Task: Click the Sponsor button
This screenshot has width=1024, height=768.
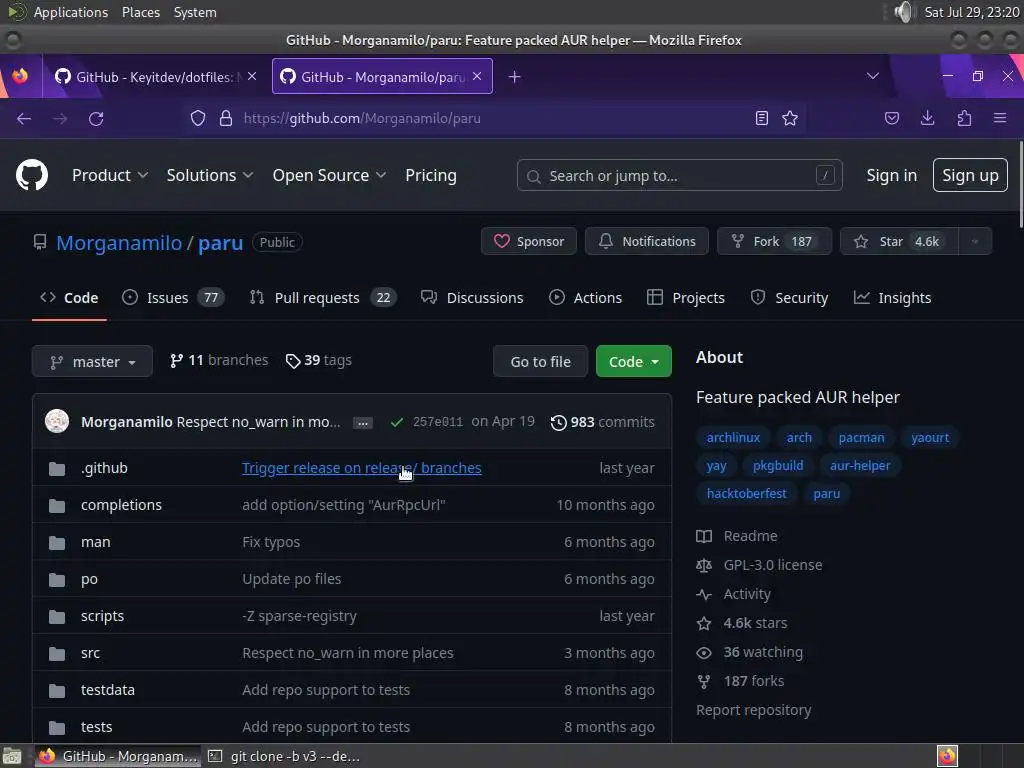Action: [529, 241]
